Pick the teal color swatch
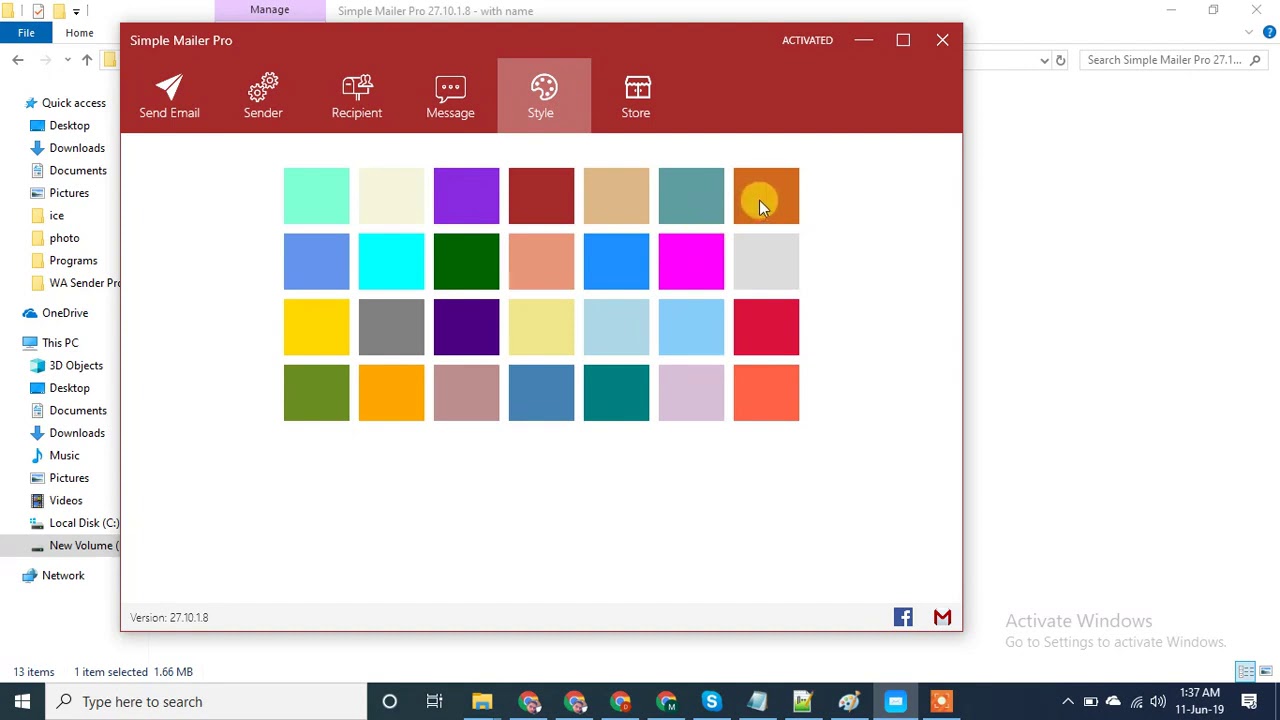 tap(616, 392)
